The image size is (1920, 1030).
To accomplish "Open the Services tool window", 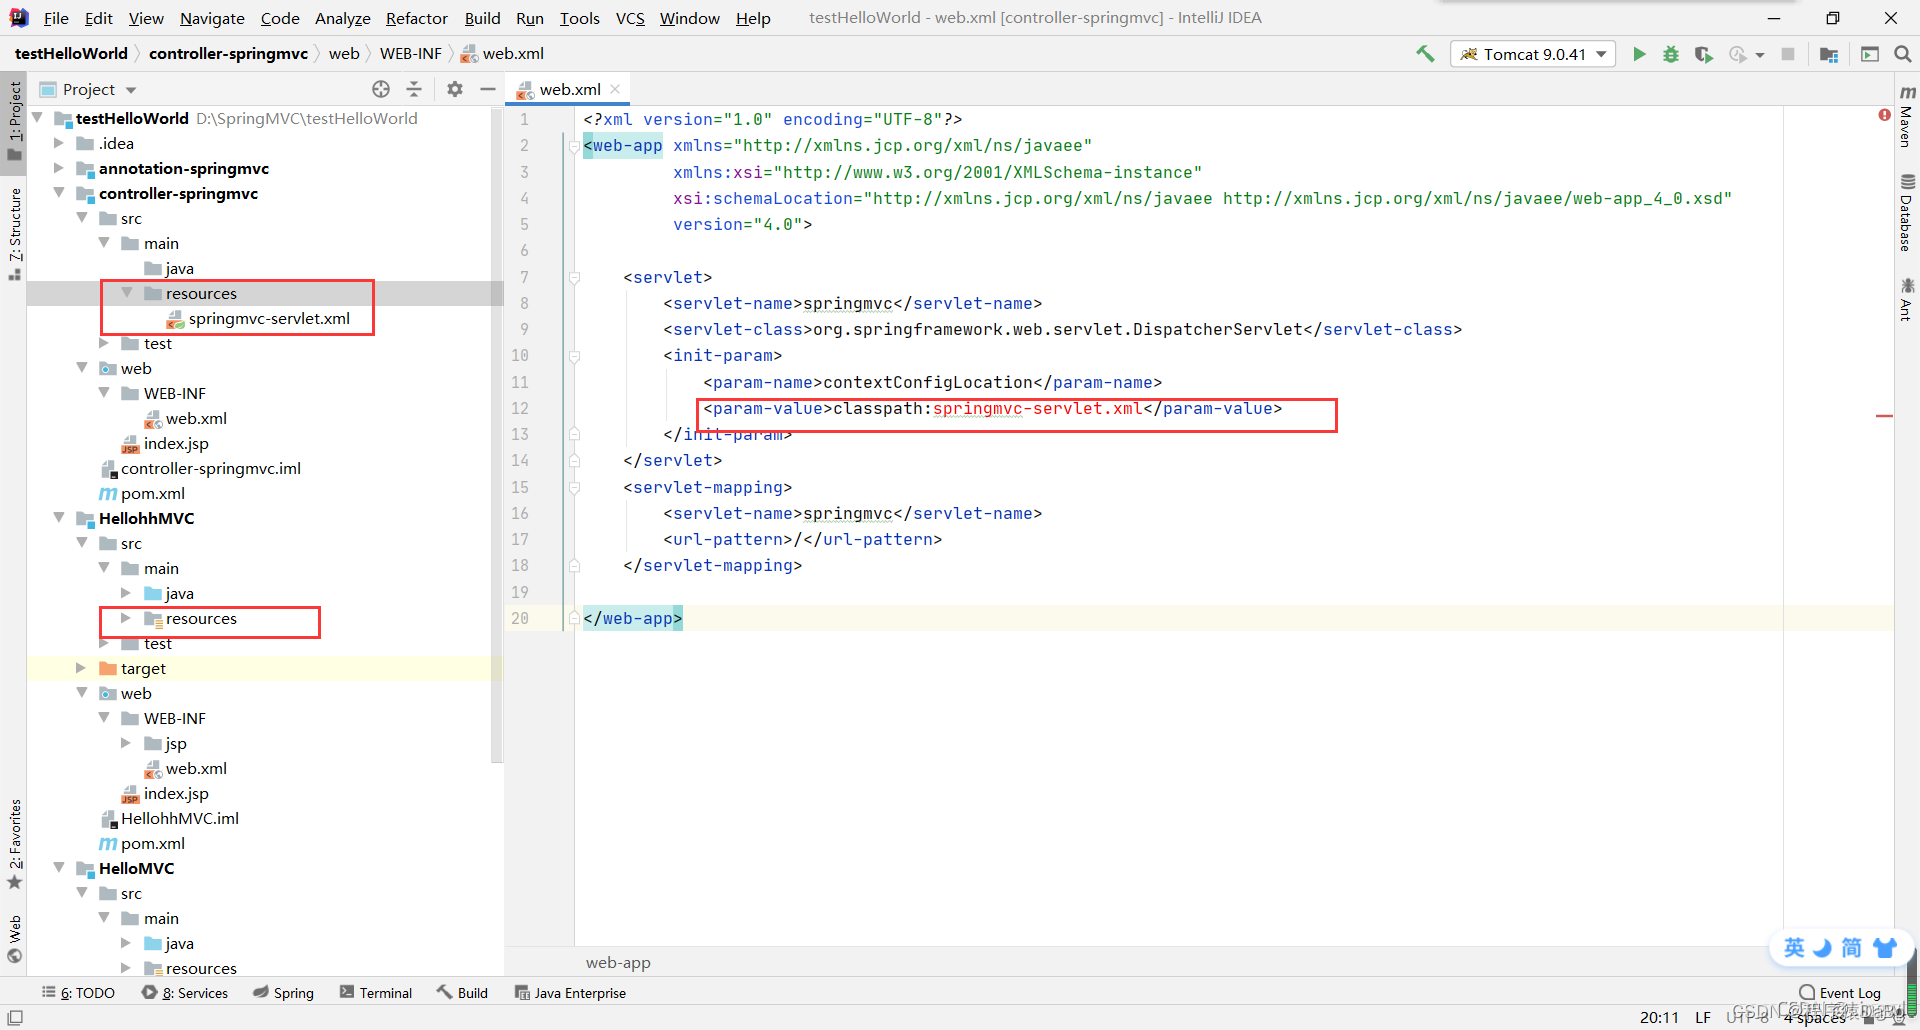I will 185,993.
